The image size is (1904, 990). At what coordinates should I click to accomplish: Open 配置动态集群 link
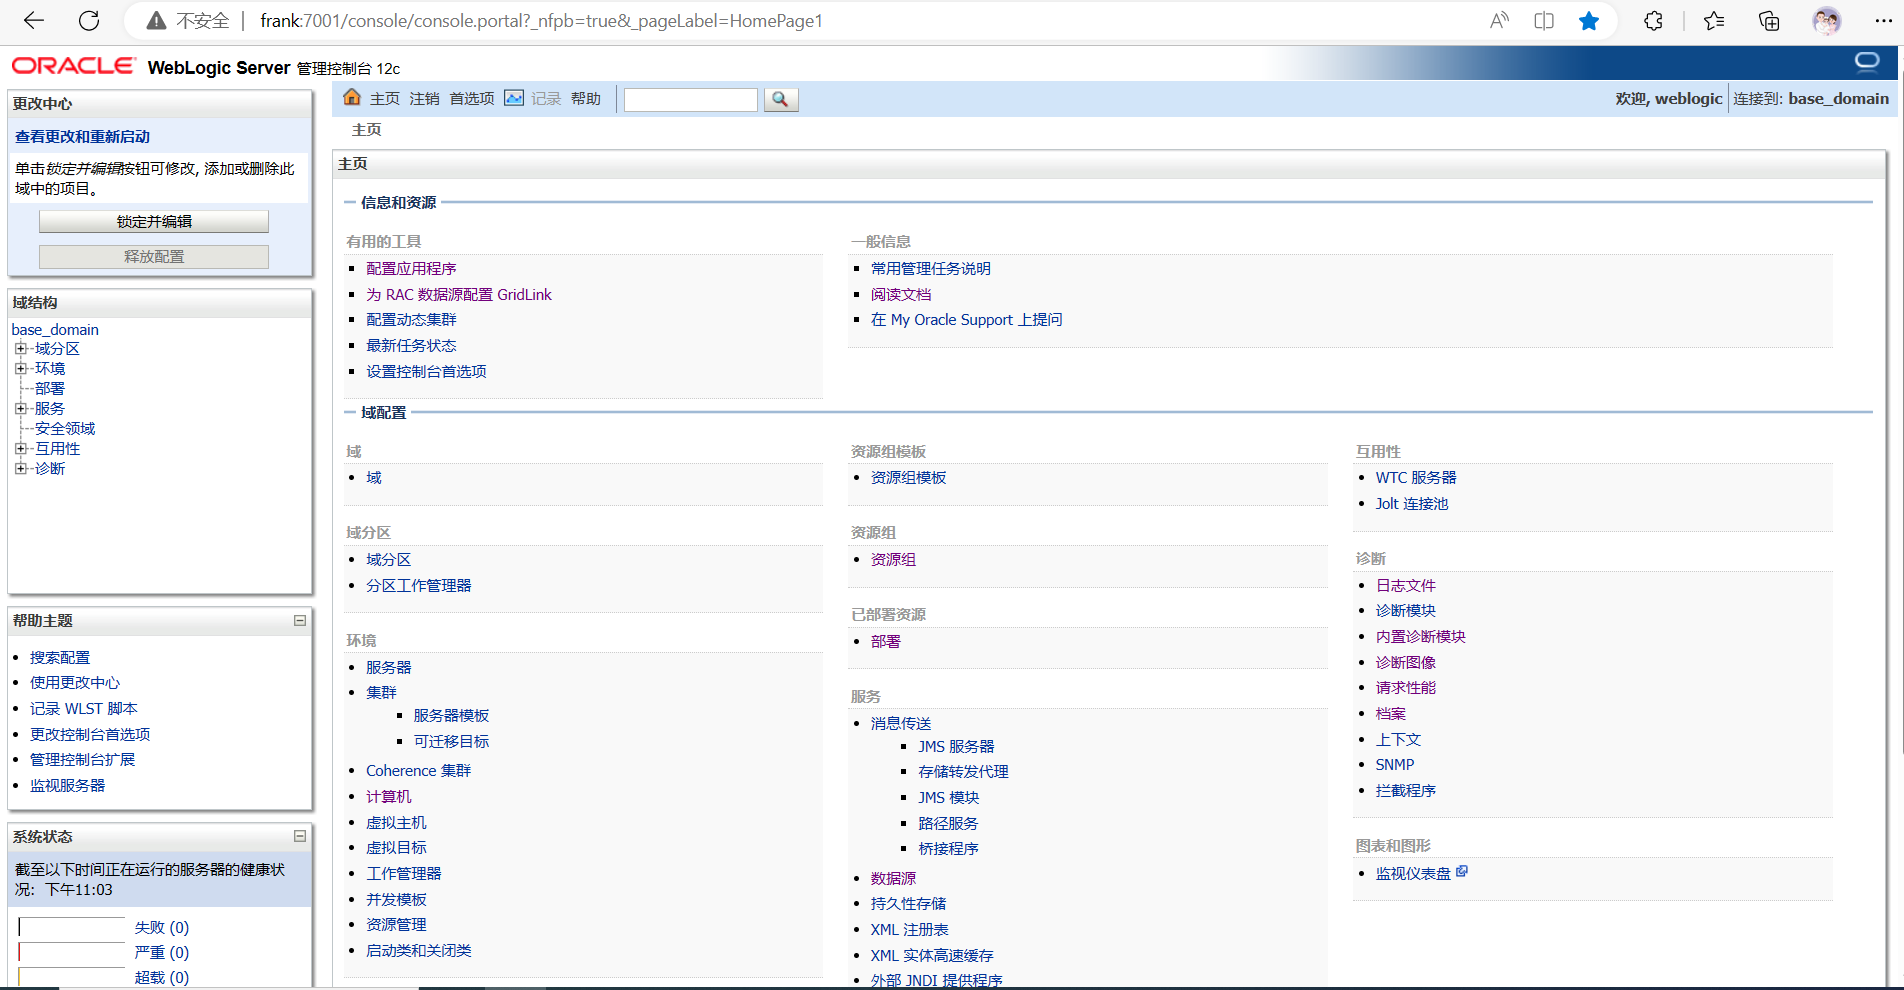pyautogui.click(x=411, y=319)
